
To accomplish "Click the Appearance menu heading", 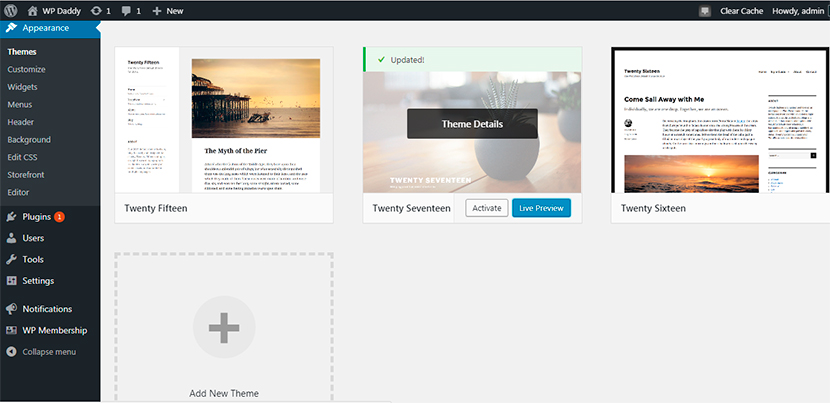I will 46,28.
